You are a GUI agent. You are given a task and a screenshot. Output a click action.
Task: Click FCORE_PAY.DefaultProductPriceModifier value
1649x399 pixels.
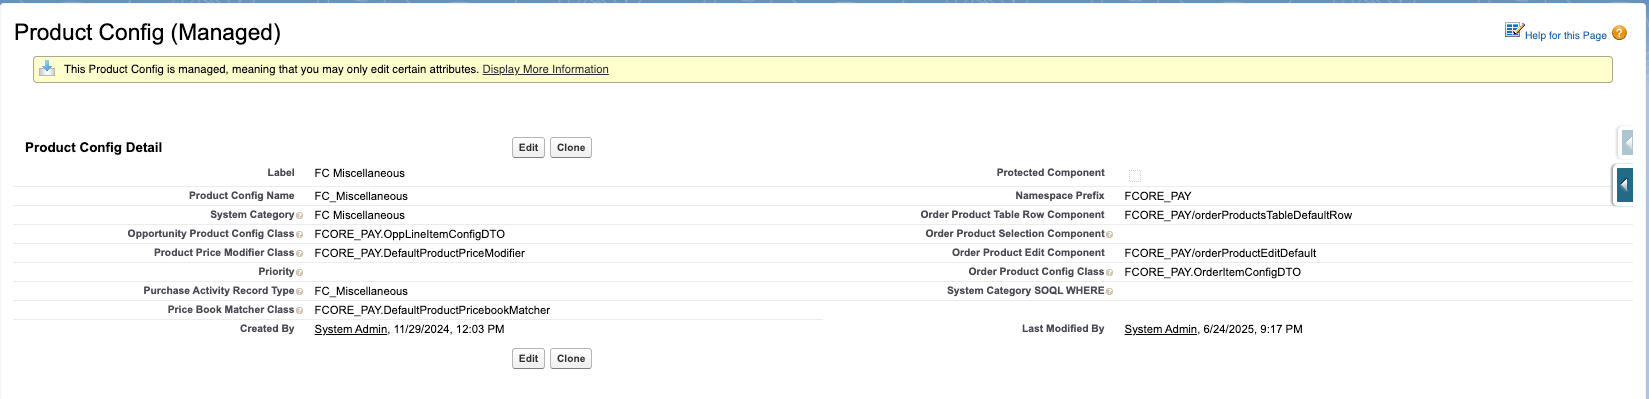click(x=419, y=253)
